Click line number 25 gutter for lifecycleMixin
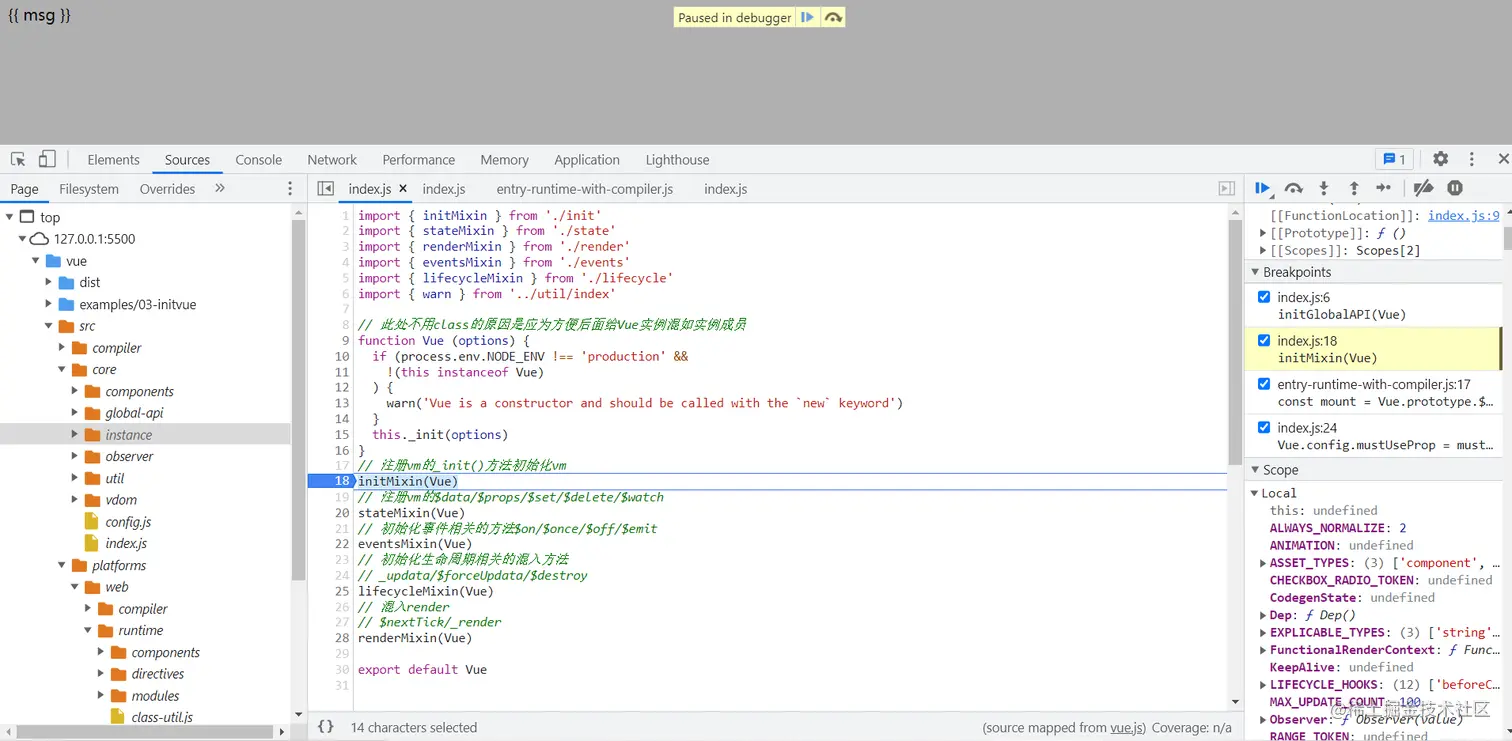Viewport: 1512px width, 741px height. tap(341, 591)
